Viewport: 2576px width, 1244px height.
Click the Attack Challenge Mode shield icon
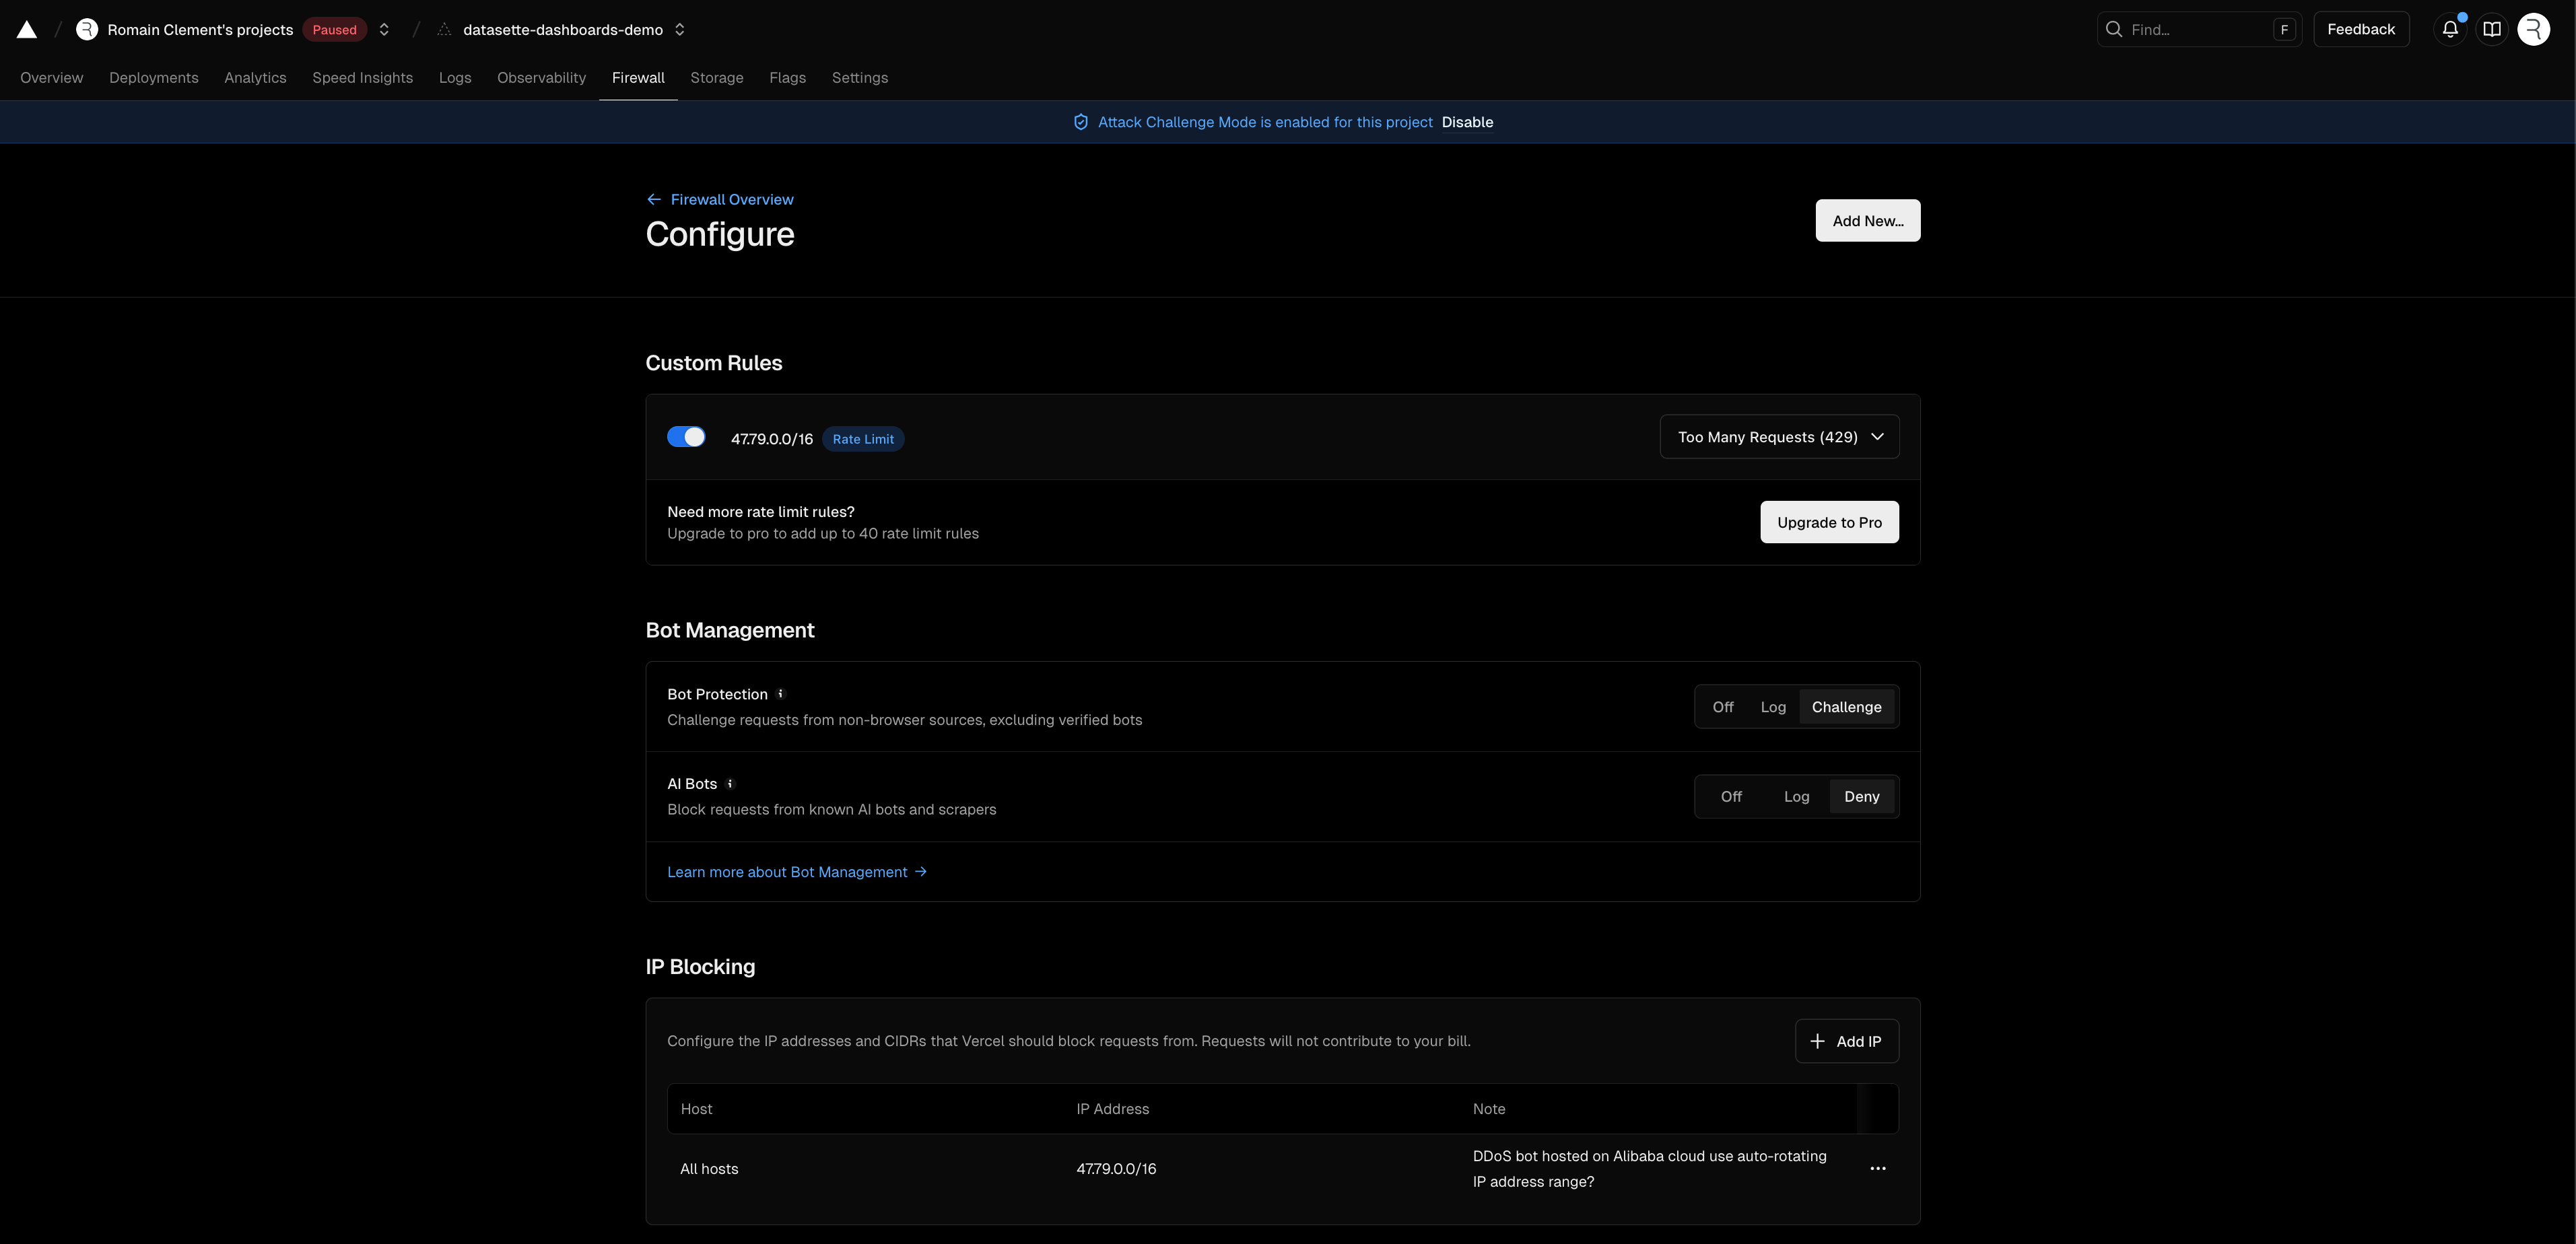[1081, 122]
